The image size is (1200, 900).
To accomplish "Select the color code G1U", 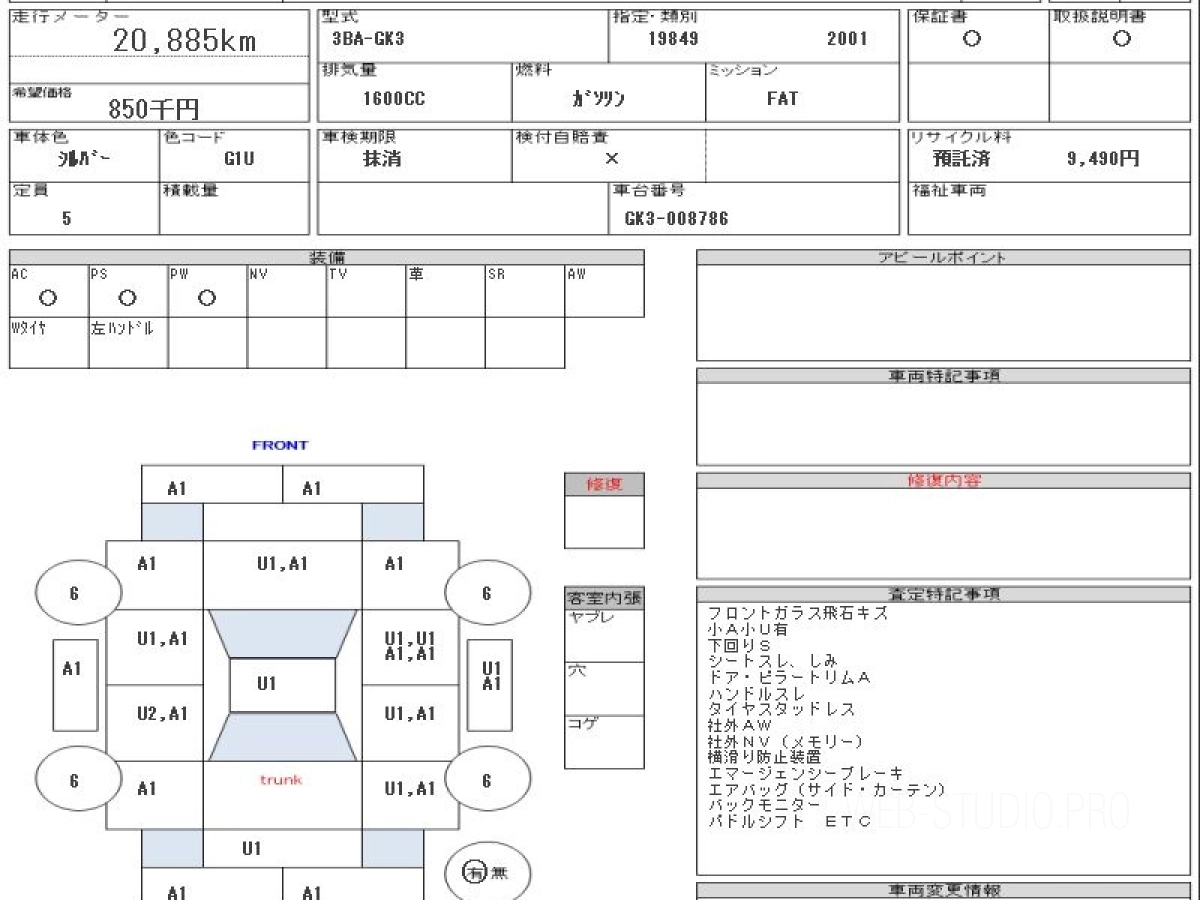I will [x=239, y=158].
